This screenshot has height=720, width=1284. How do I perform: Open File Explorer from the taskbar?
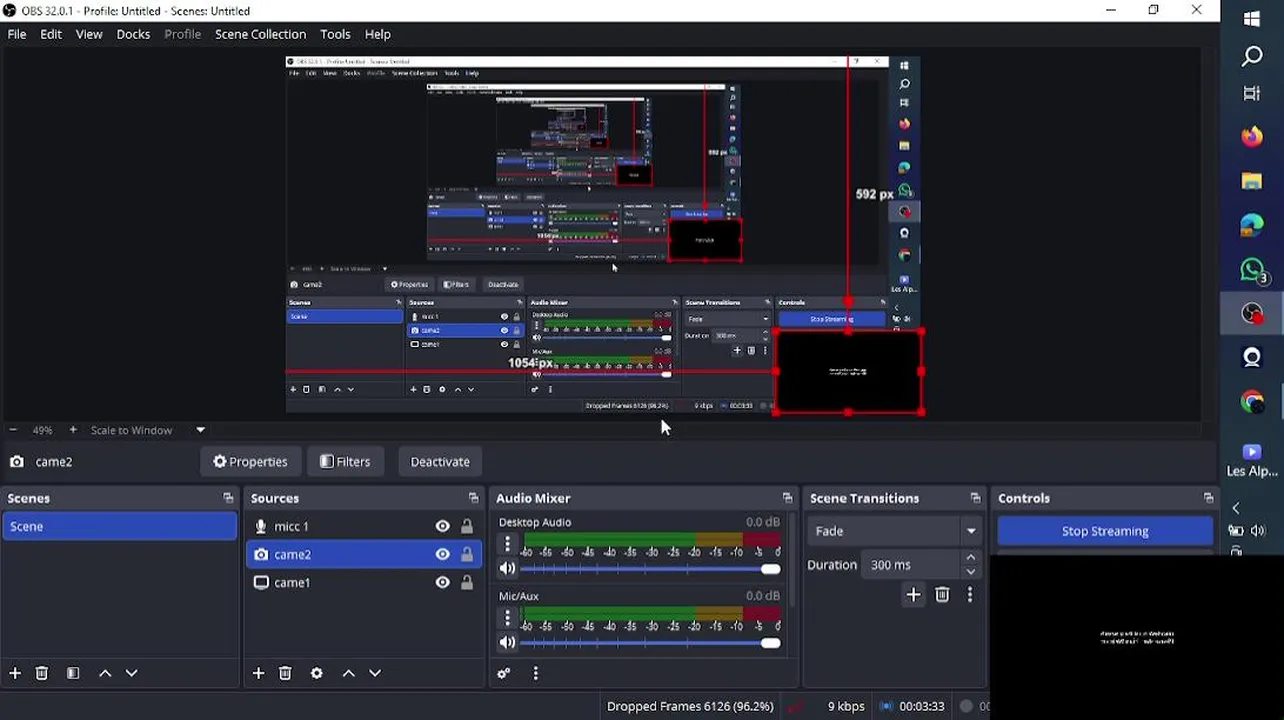pyautogui.click(x=1252, y=181)
